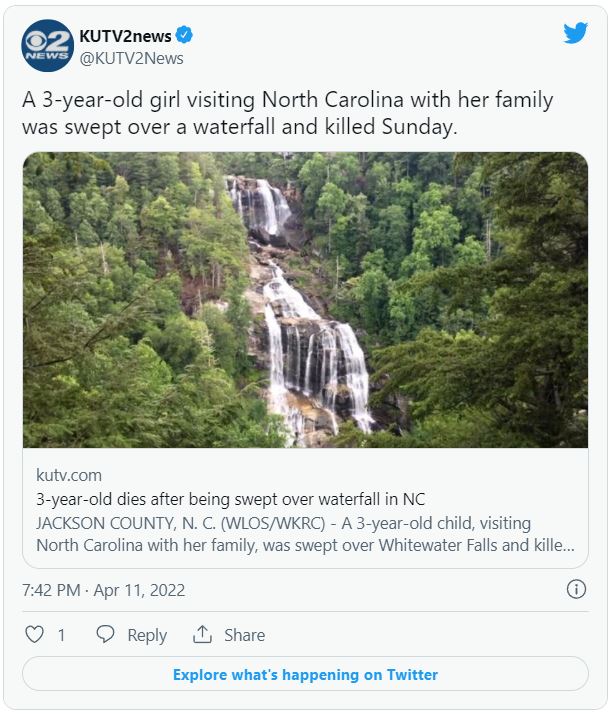The image size is (614, 718).
Task: Like the tweet with the heart icon
Action: [34, 635]
